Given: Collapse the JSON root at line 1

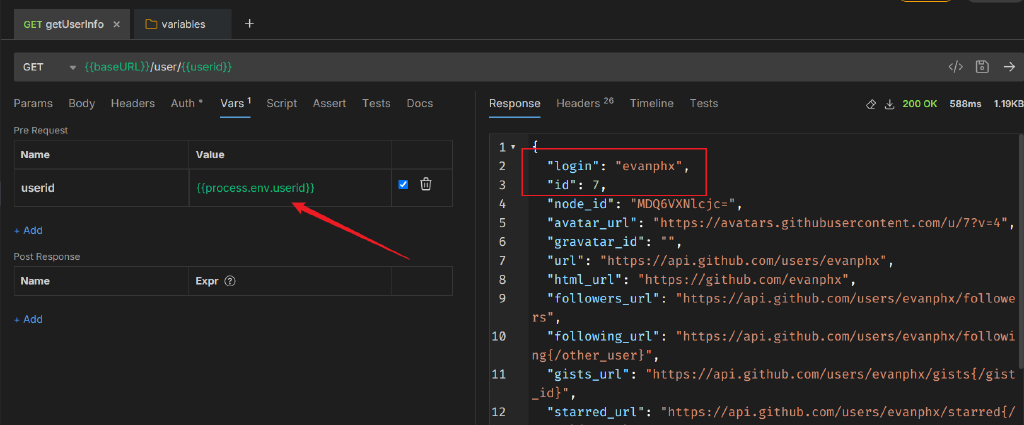Looking at the screenshot, I should (513, 147).
